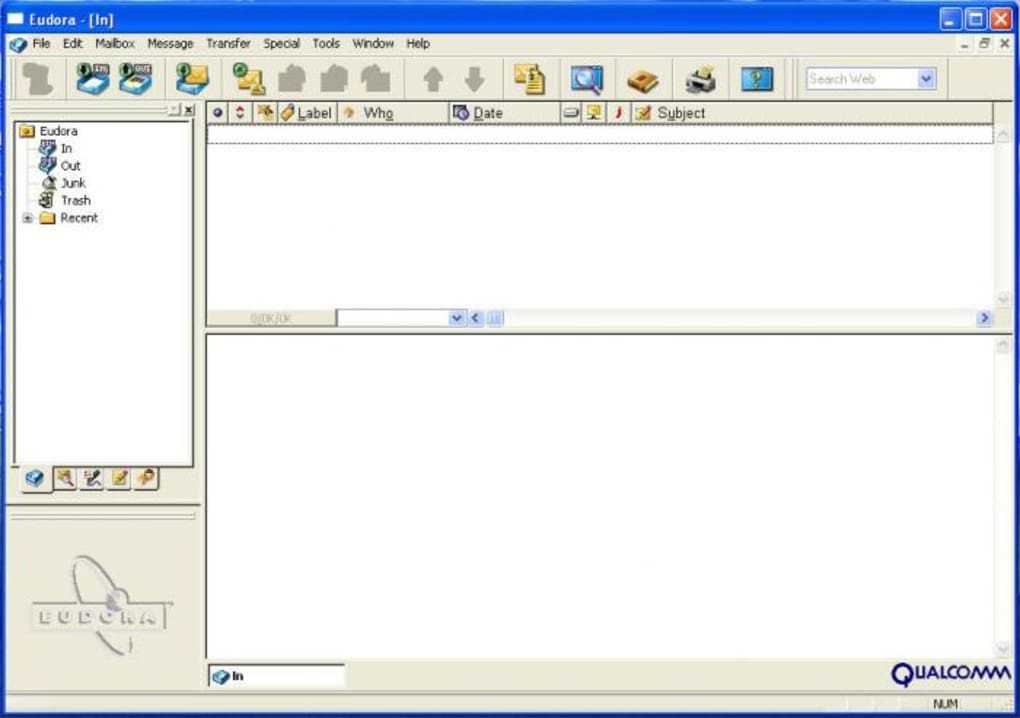Image resolution: width=1020 pixels, height=718 pixels.
Task: Open the Mailbox menu
Action: (x=115, y=44)
